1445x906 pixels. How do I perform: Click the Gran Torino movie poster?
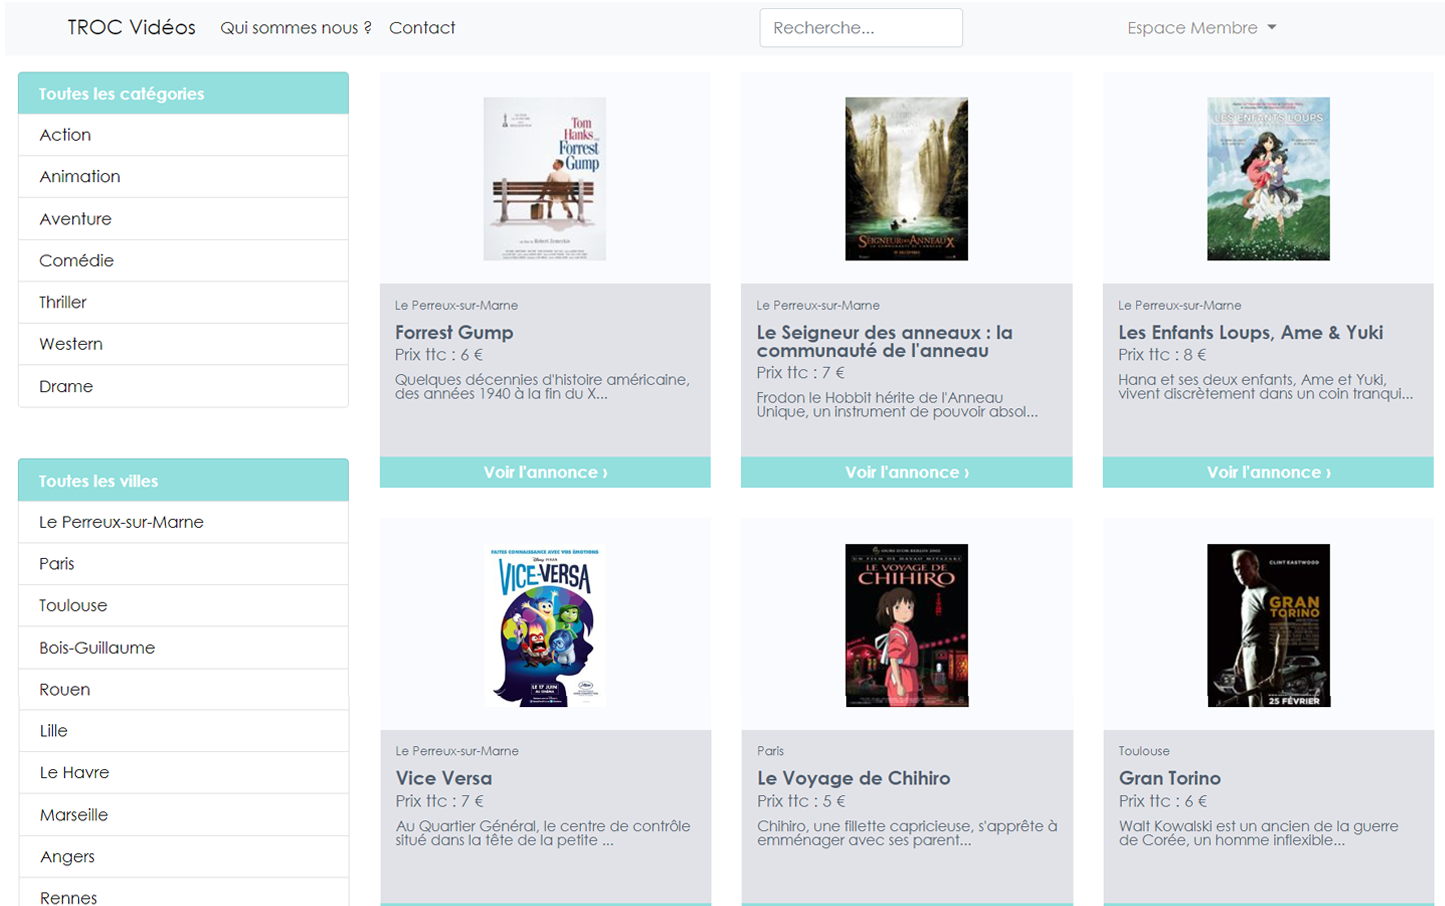coord(1268,625)
